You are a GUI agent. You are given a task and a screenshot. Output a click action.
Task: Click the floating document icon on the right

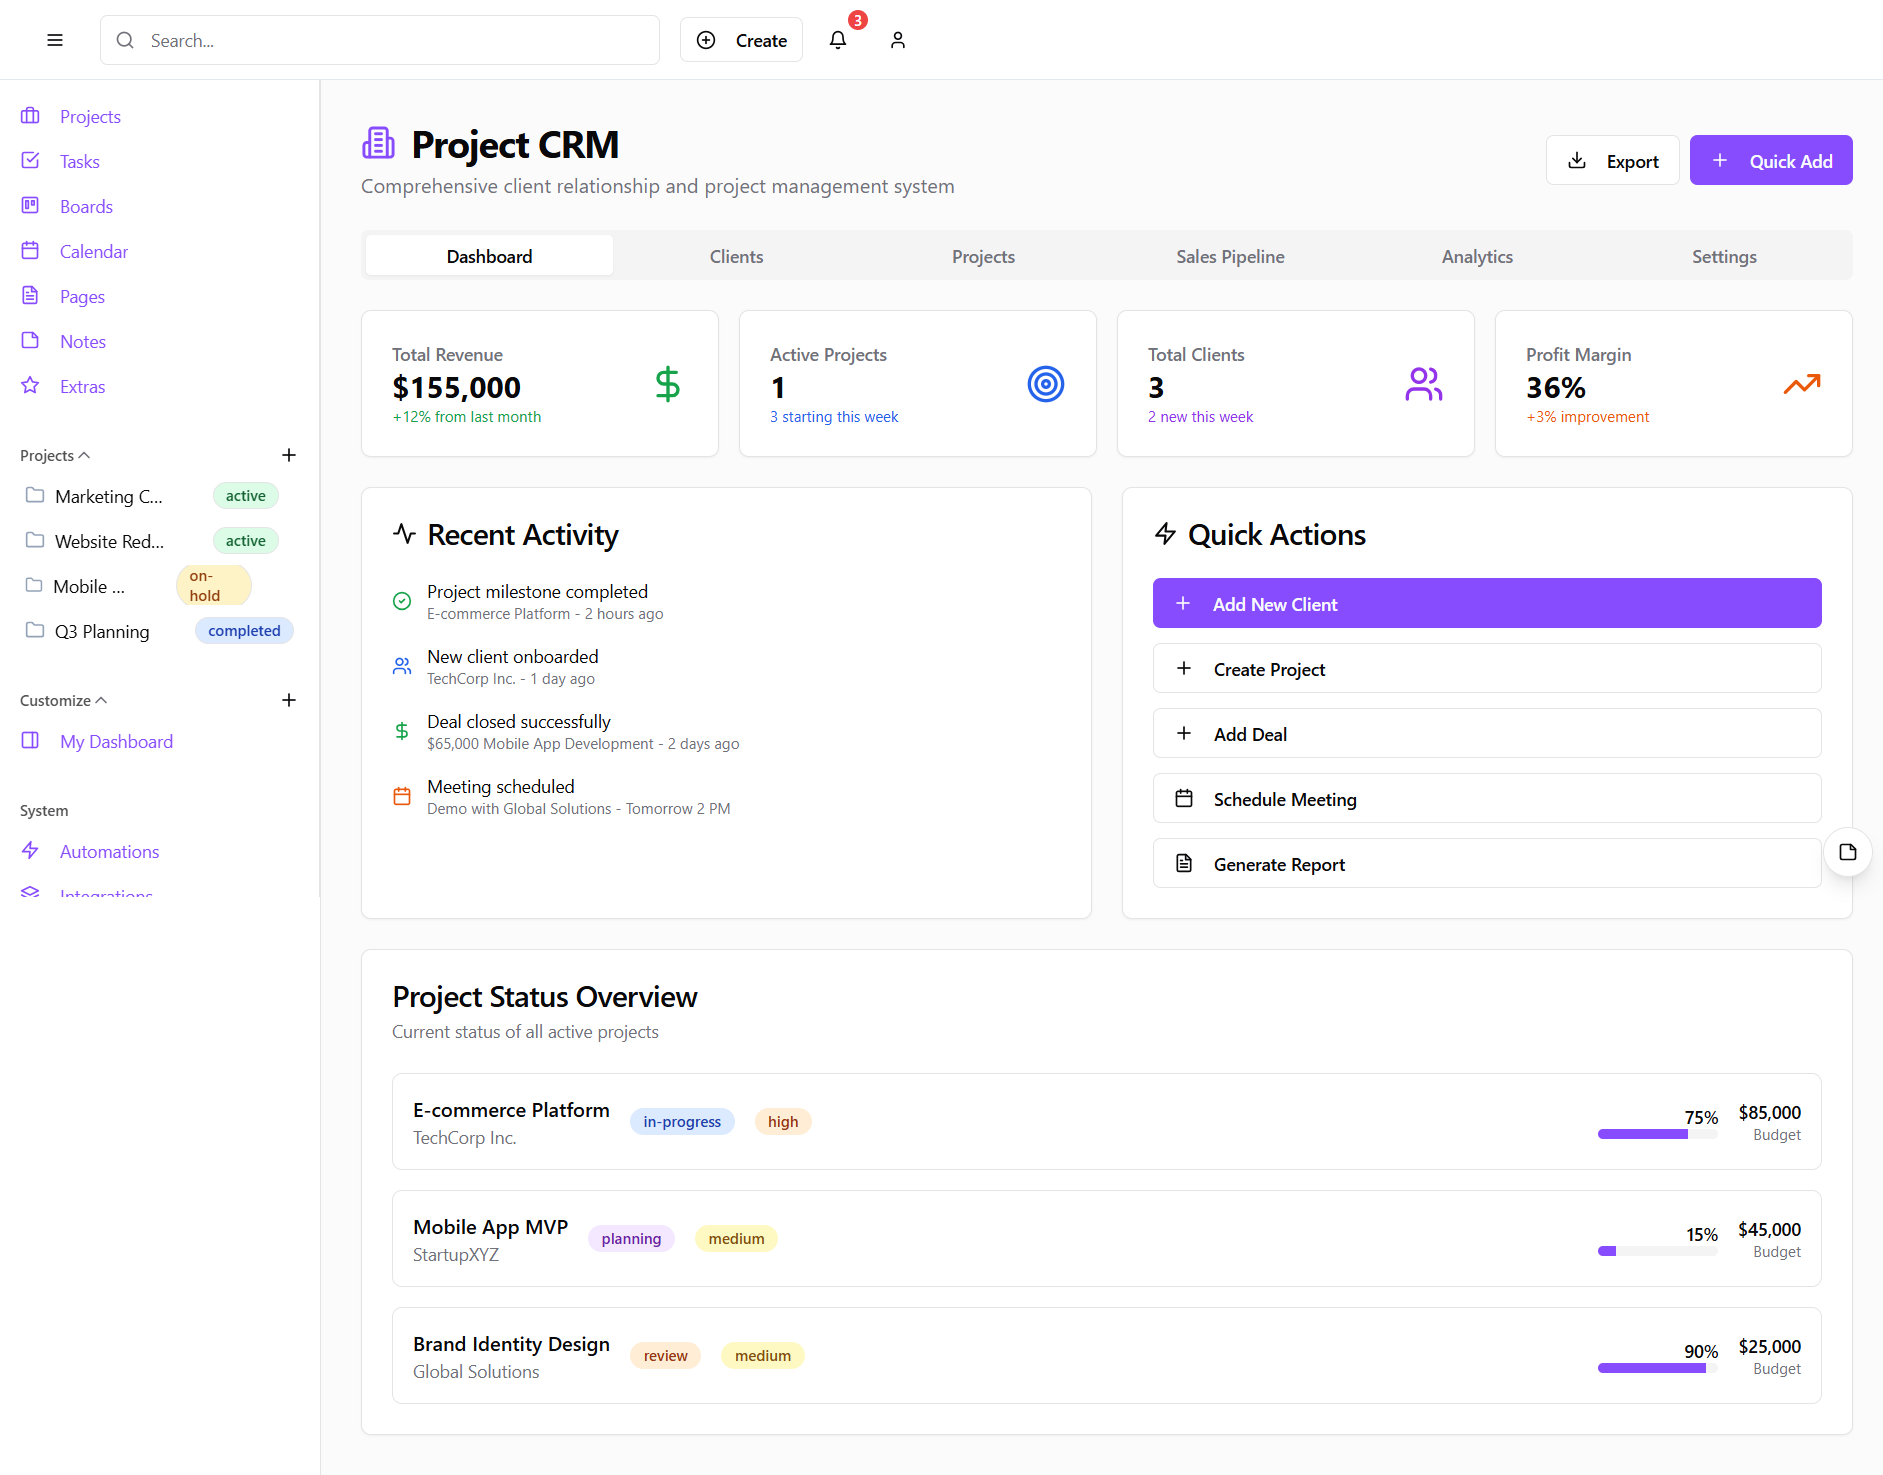click(x=1848, y=852)
